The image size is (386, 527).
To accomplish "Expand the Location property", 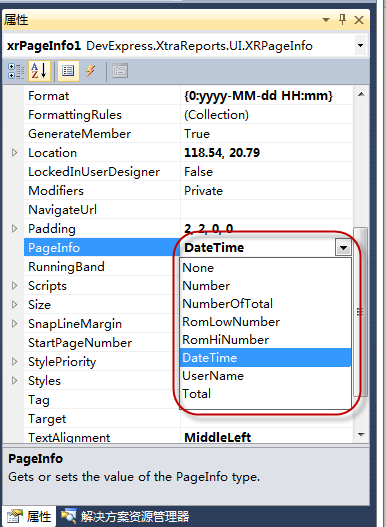I will pos(14,153).
